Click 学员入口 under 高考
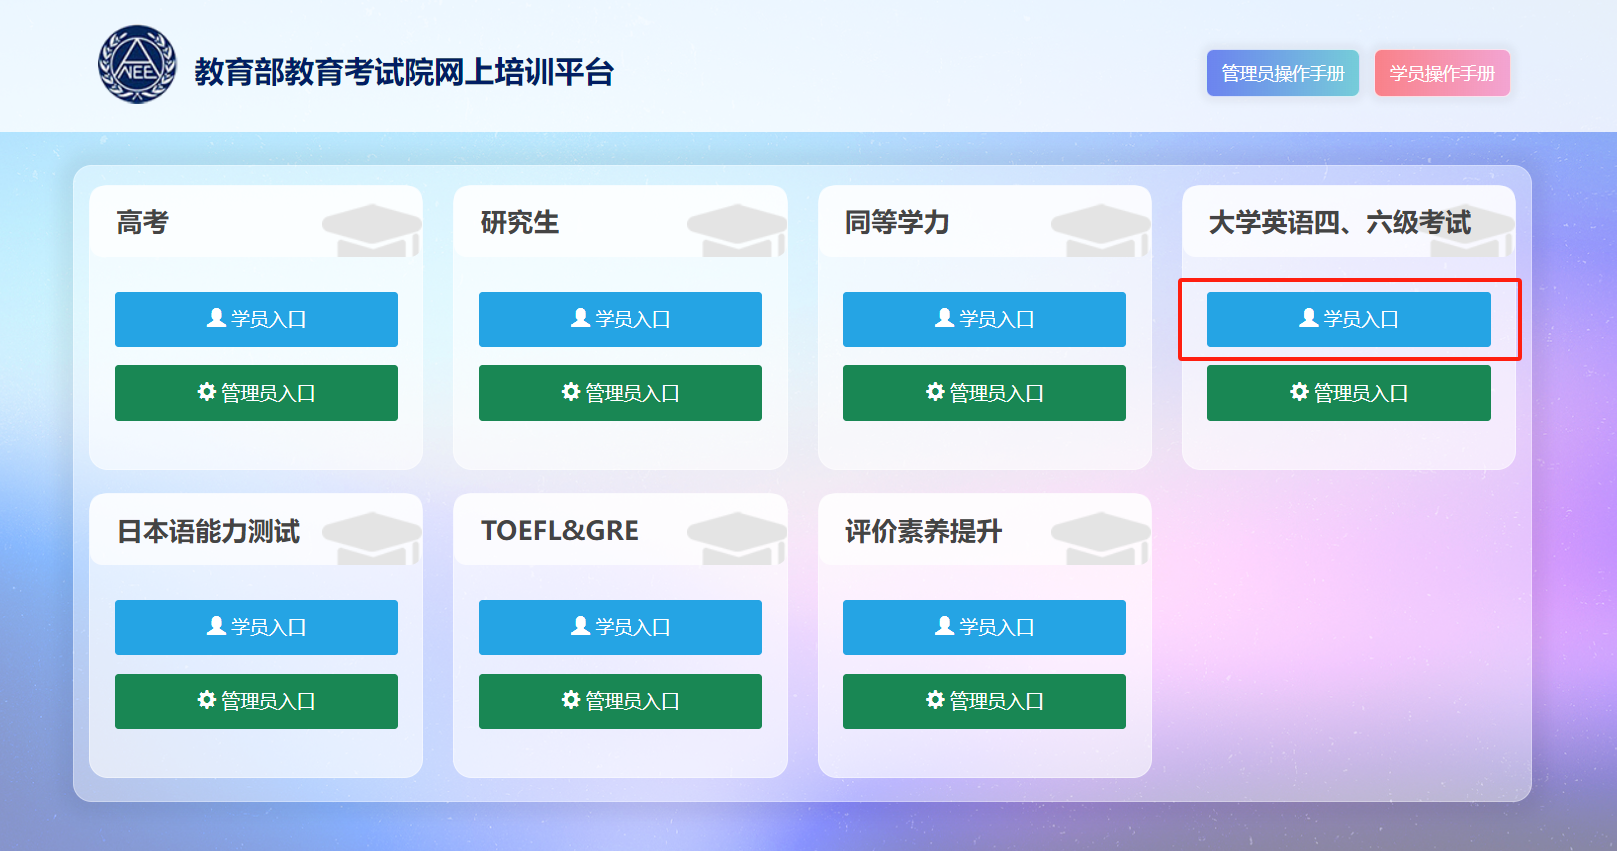The image size is (1617, 851). (x=256, y=319)
